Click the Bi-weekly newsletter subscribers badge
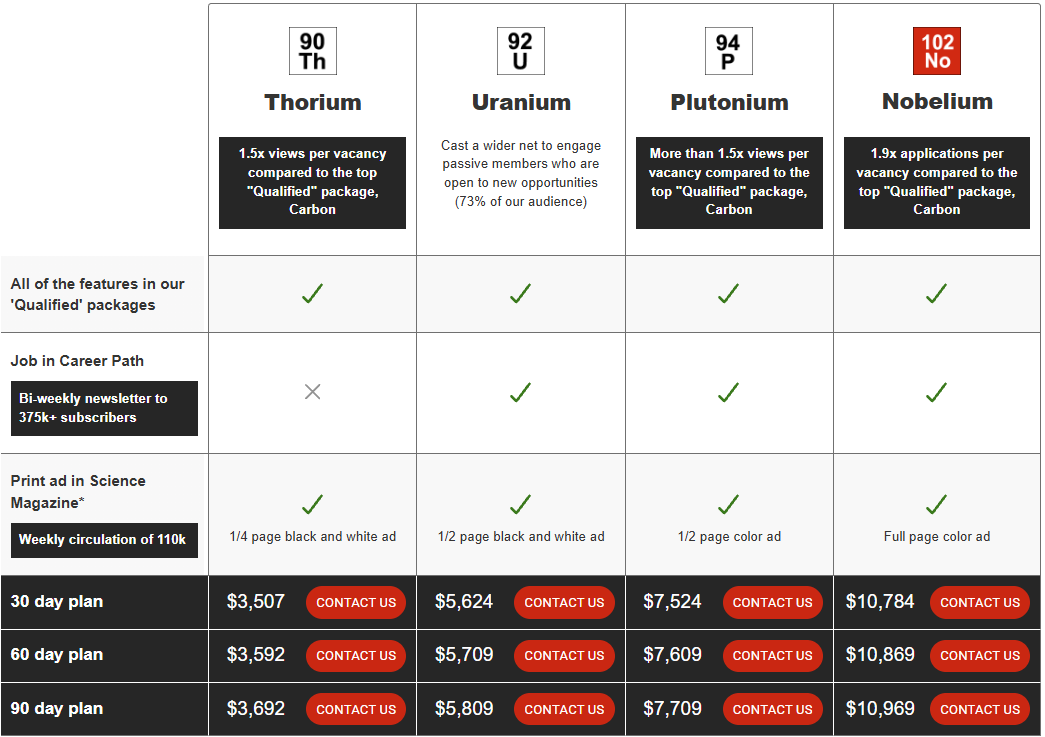1045x737 pixels. pyautogui.click(x=104, y=408)
